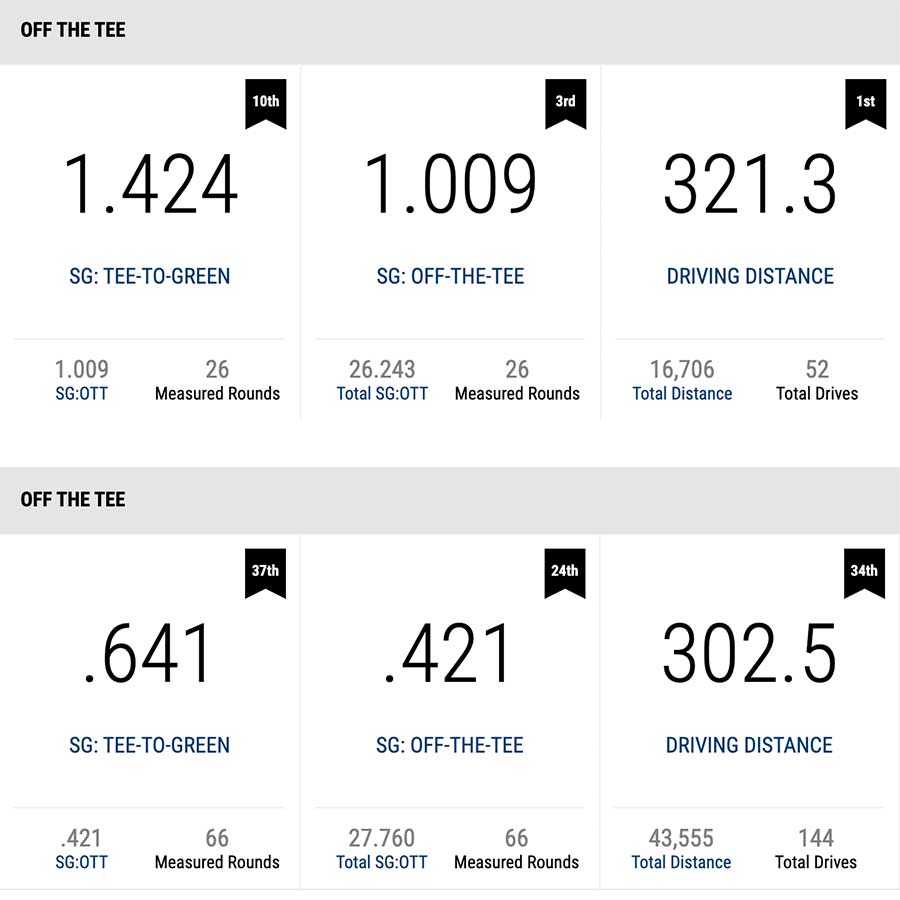Open Driving Distance link under 321.3

click(750, 276)
